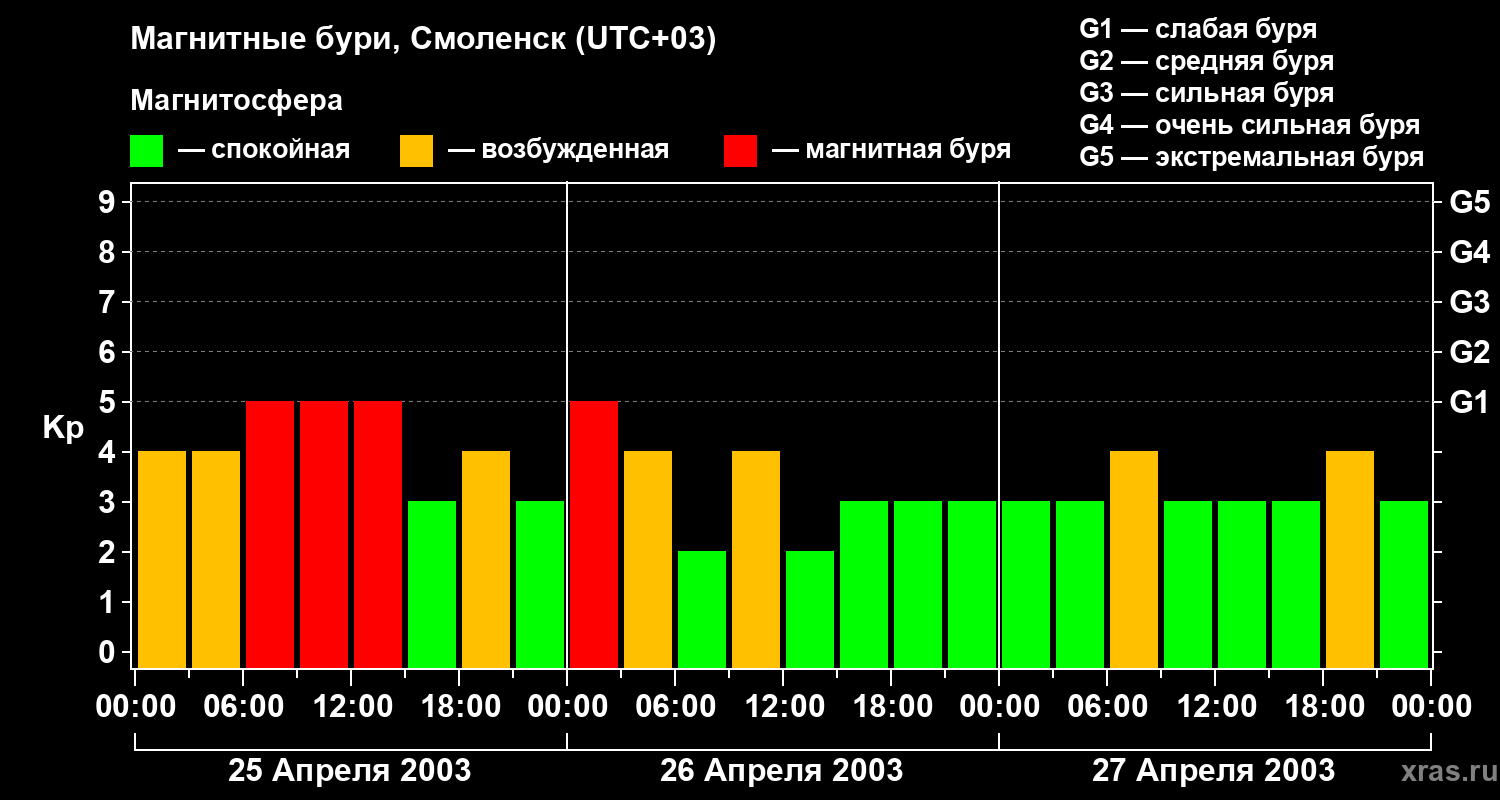Image resolution: width=1500 pixels, height=800 pixels.
Task: Select the first red Kp 5 bar on 25 April
Action: coord(270,534)
